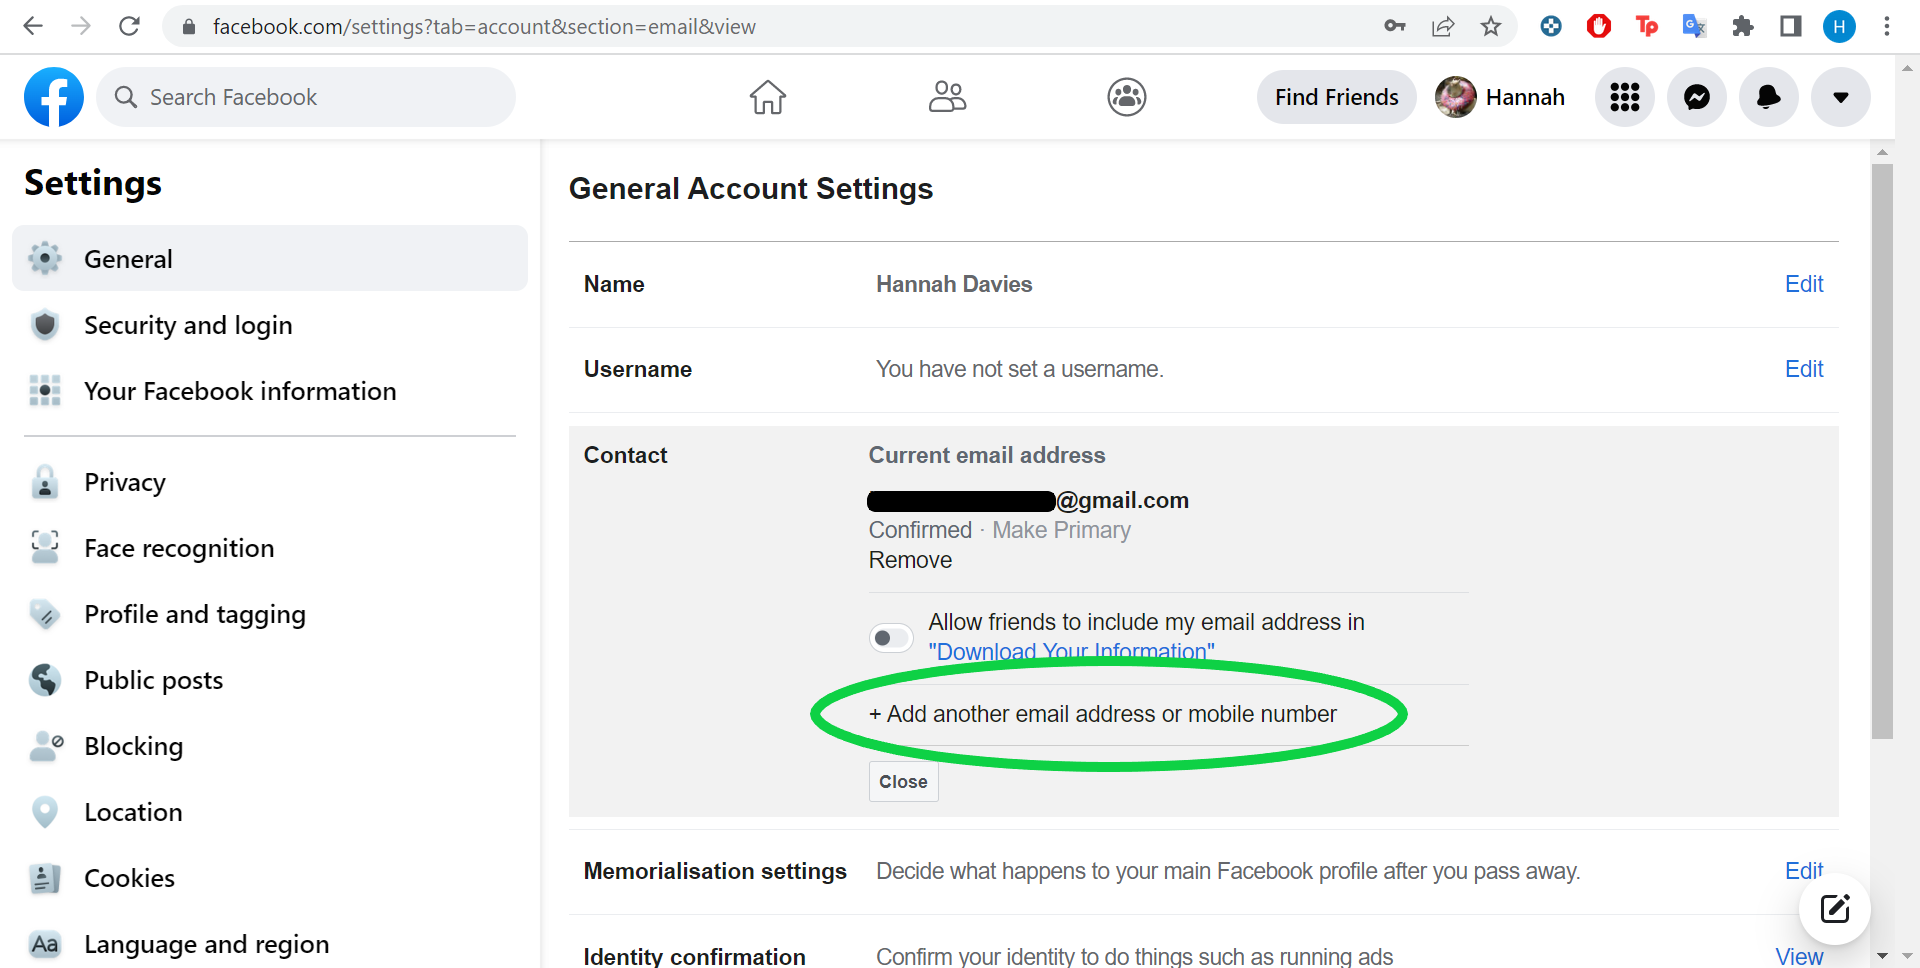Click Hannah's profile picture
The image size is (1920, 968).
1456,97
